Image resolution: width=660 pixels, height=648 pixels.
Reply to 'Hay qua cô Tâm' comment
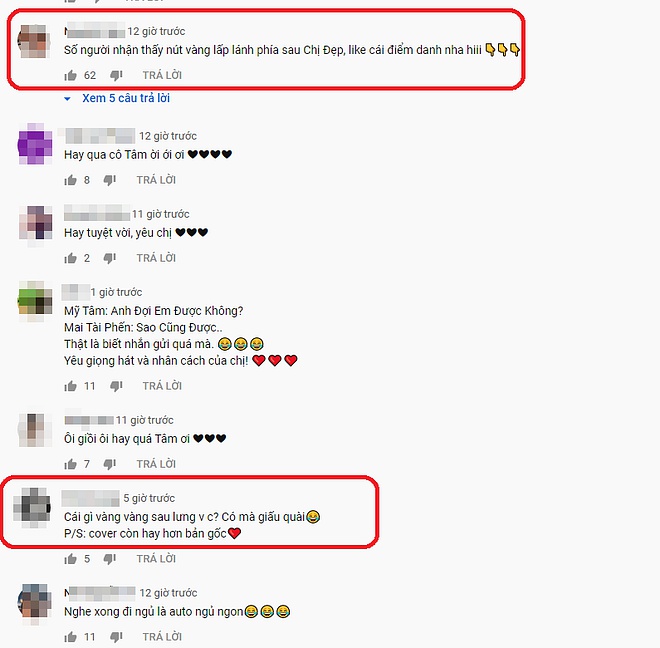coord(156,180)
